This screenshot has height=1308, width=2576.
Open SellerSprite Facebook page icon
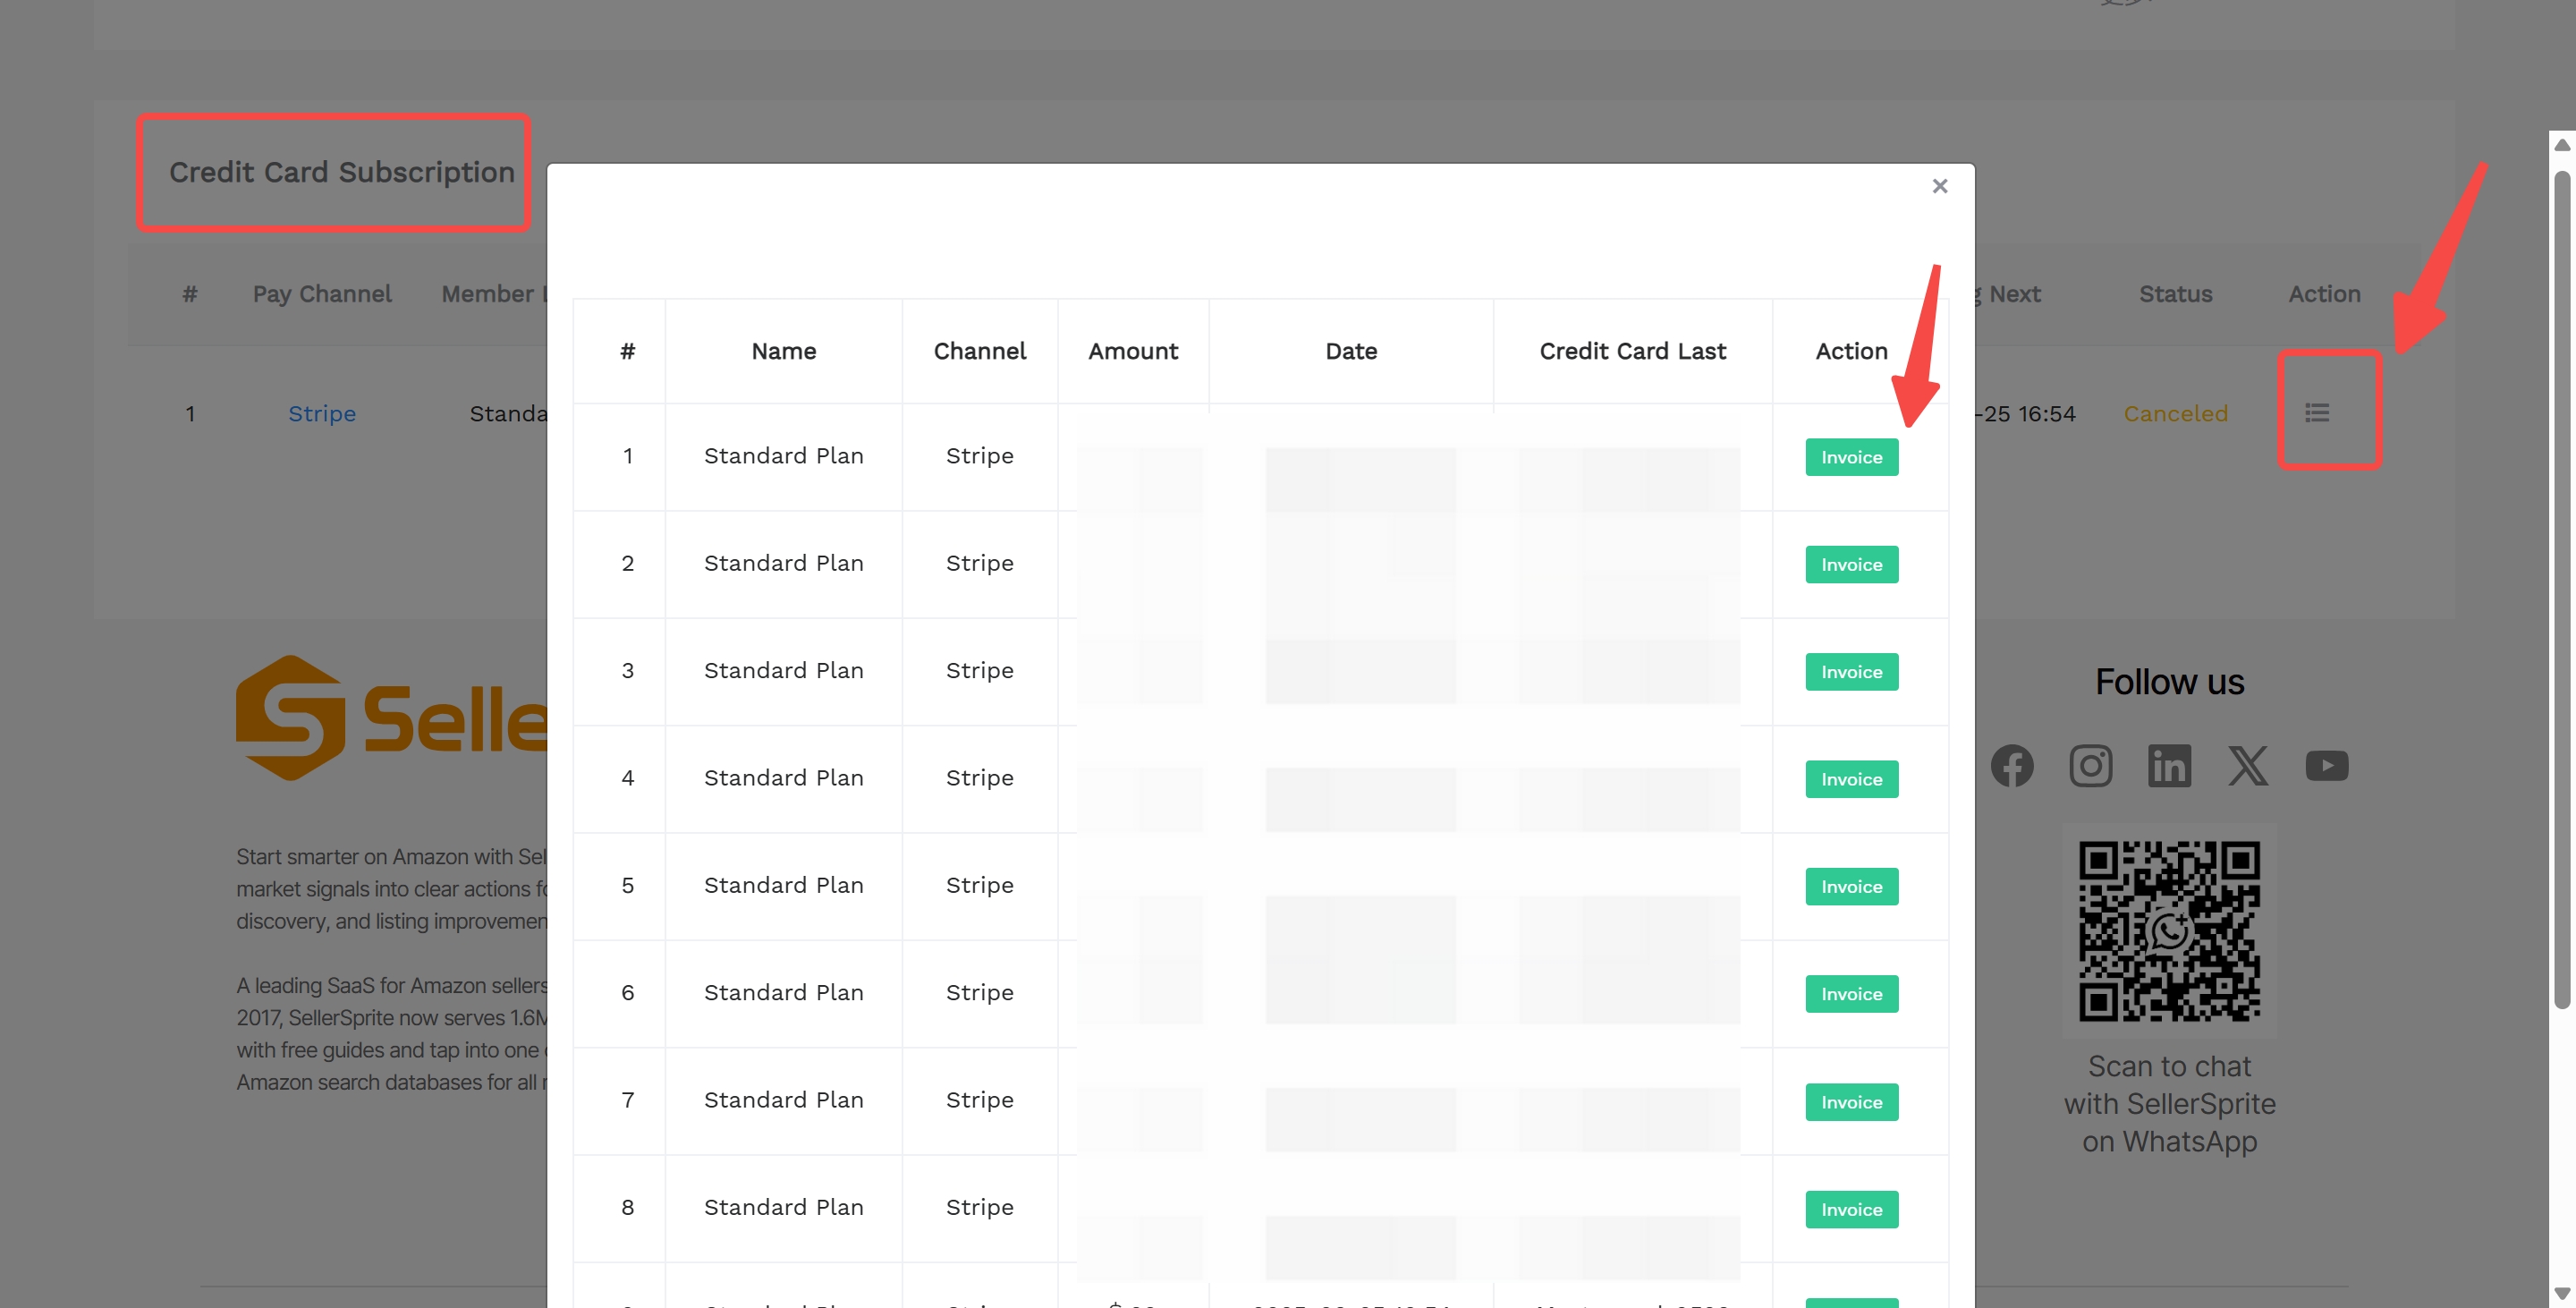click(x=2013, y=765)
